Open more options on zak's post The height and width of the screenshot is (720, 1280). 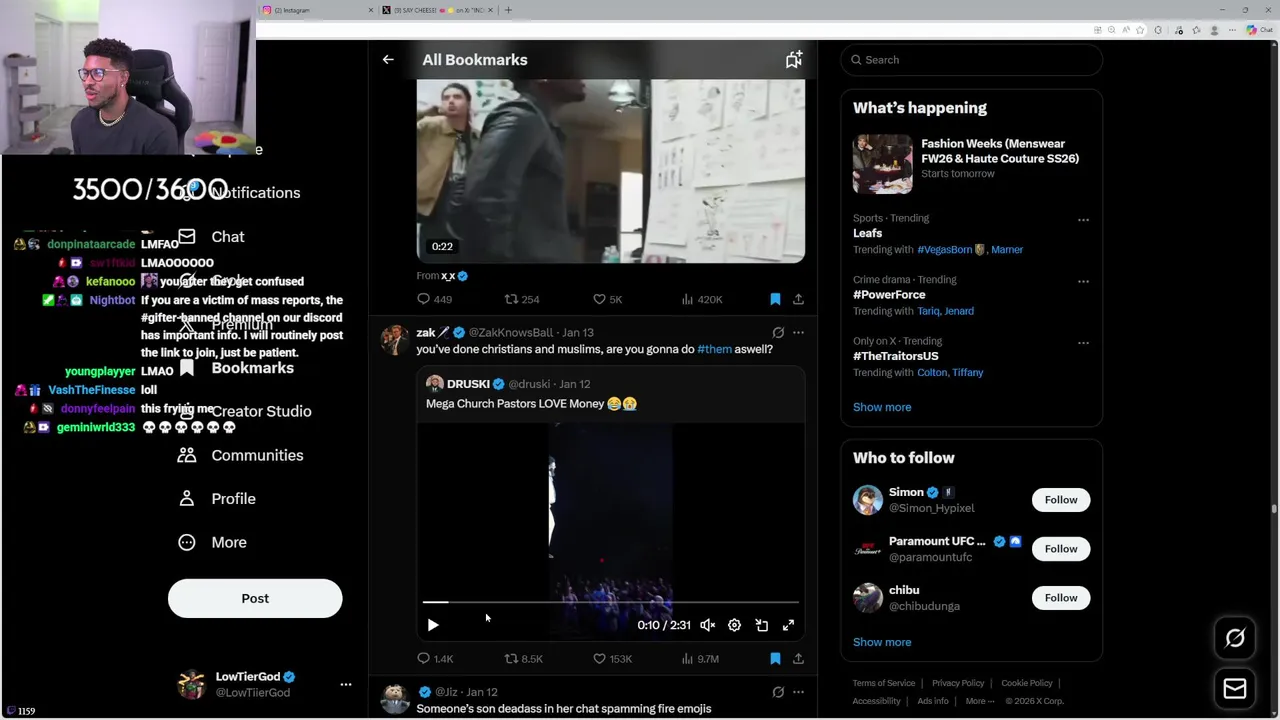(798, 332)
